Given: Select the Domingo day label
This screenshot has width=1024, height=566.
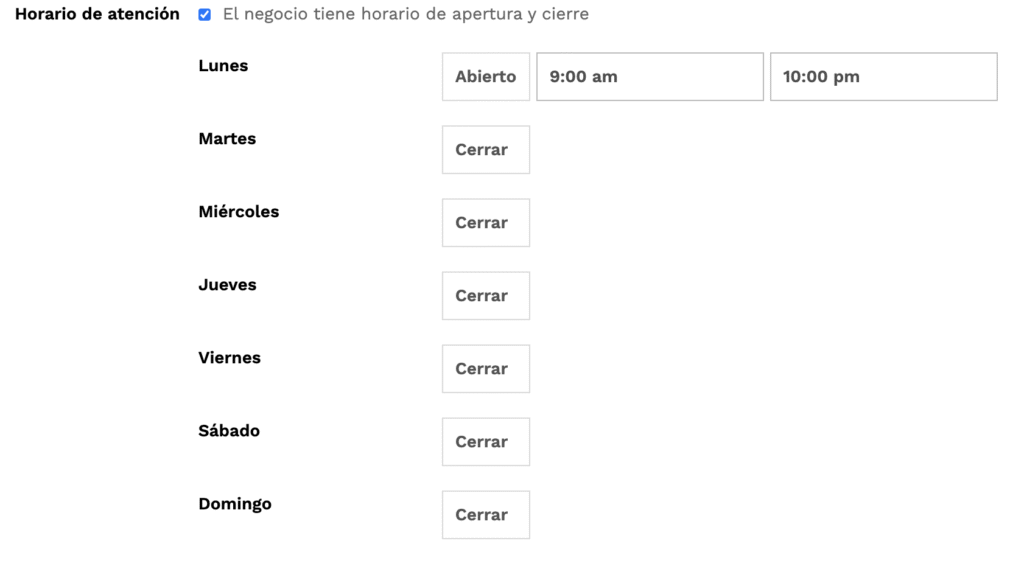Looking at the screenshot, I should (235, 504).
